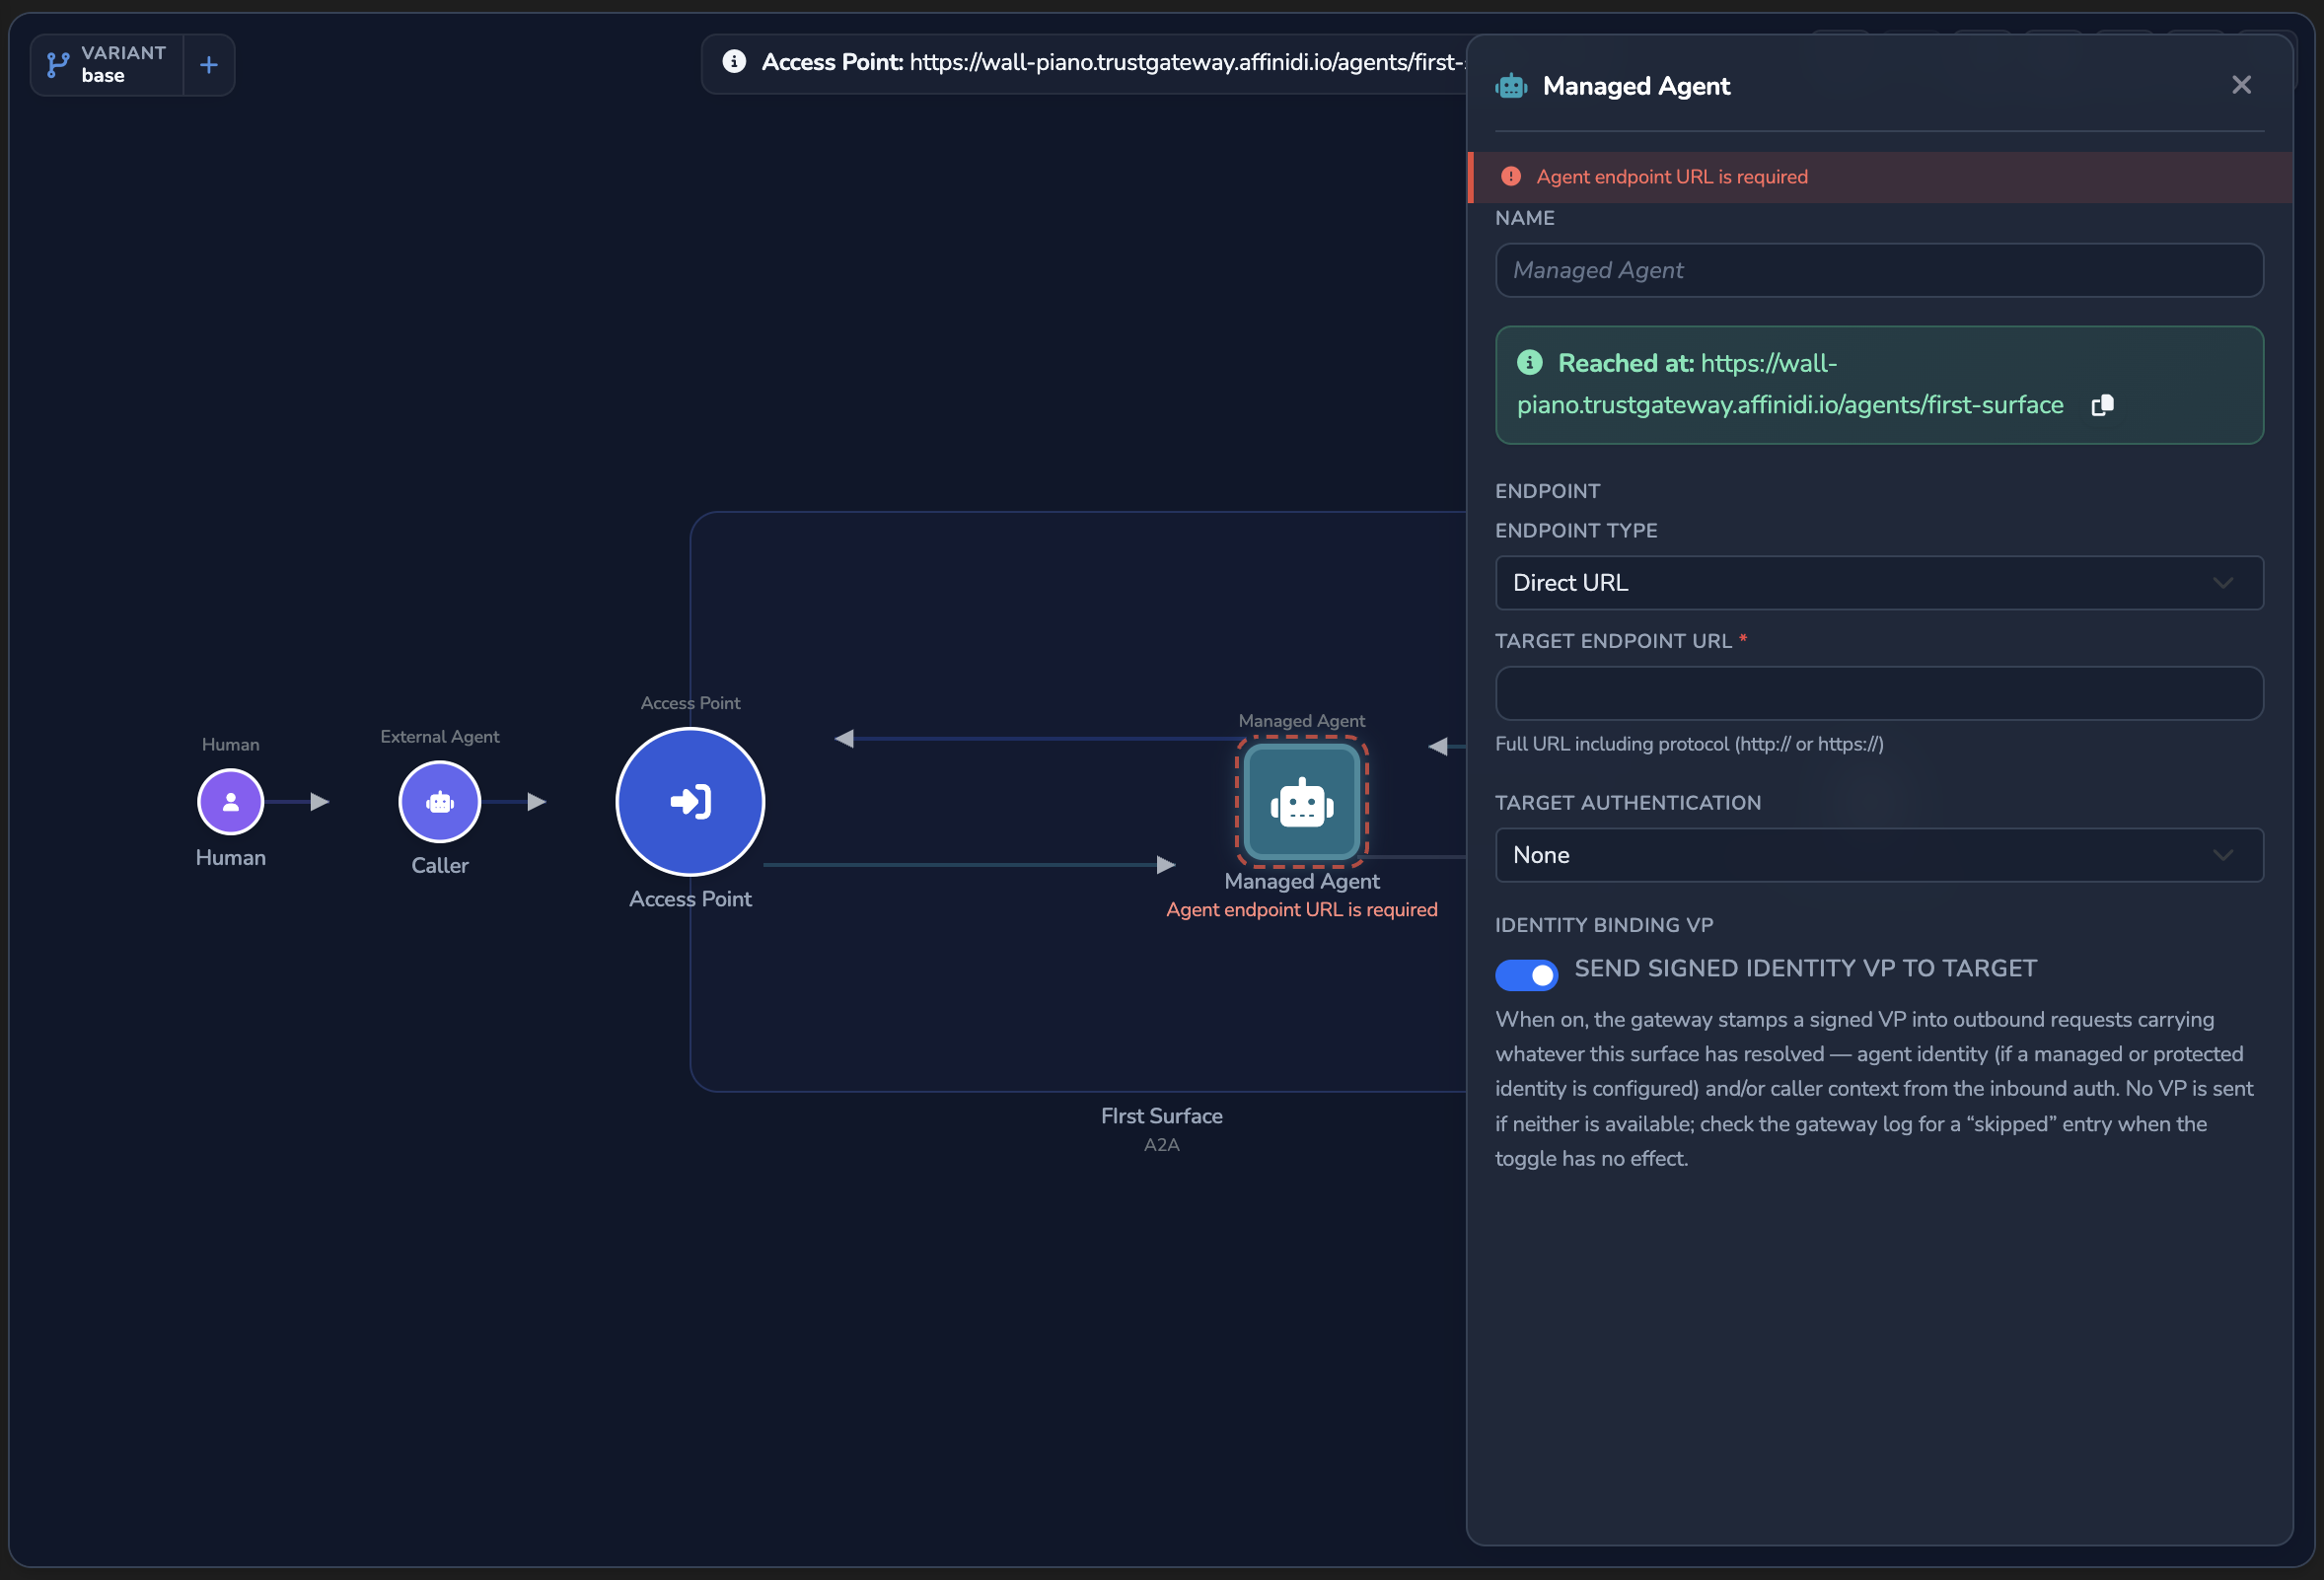The image size is (2324, 1580).
Task: Click the 'External Agent' label above Caller
Action: [439, 737]
